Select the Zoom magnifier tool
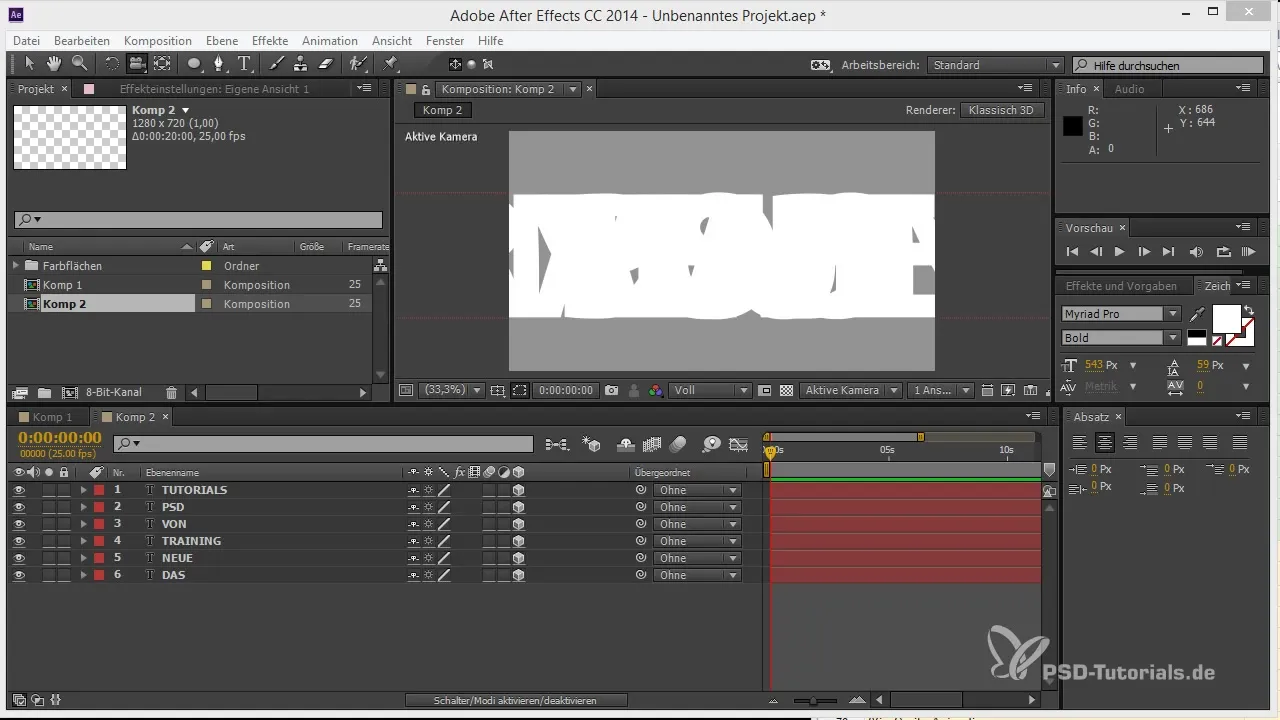1280x720 pixels. pyautogui.click(x=78, y=64)
